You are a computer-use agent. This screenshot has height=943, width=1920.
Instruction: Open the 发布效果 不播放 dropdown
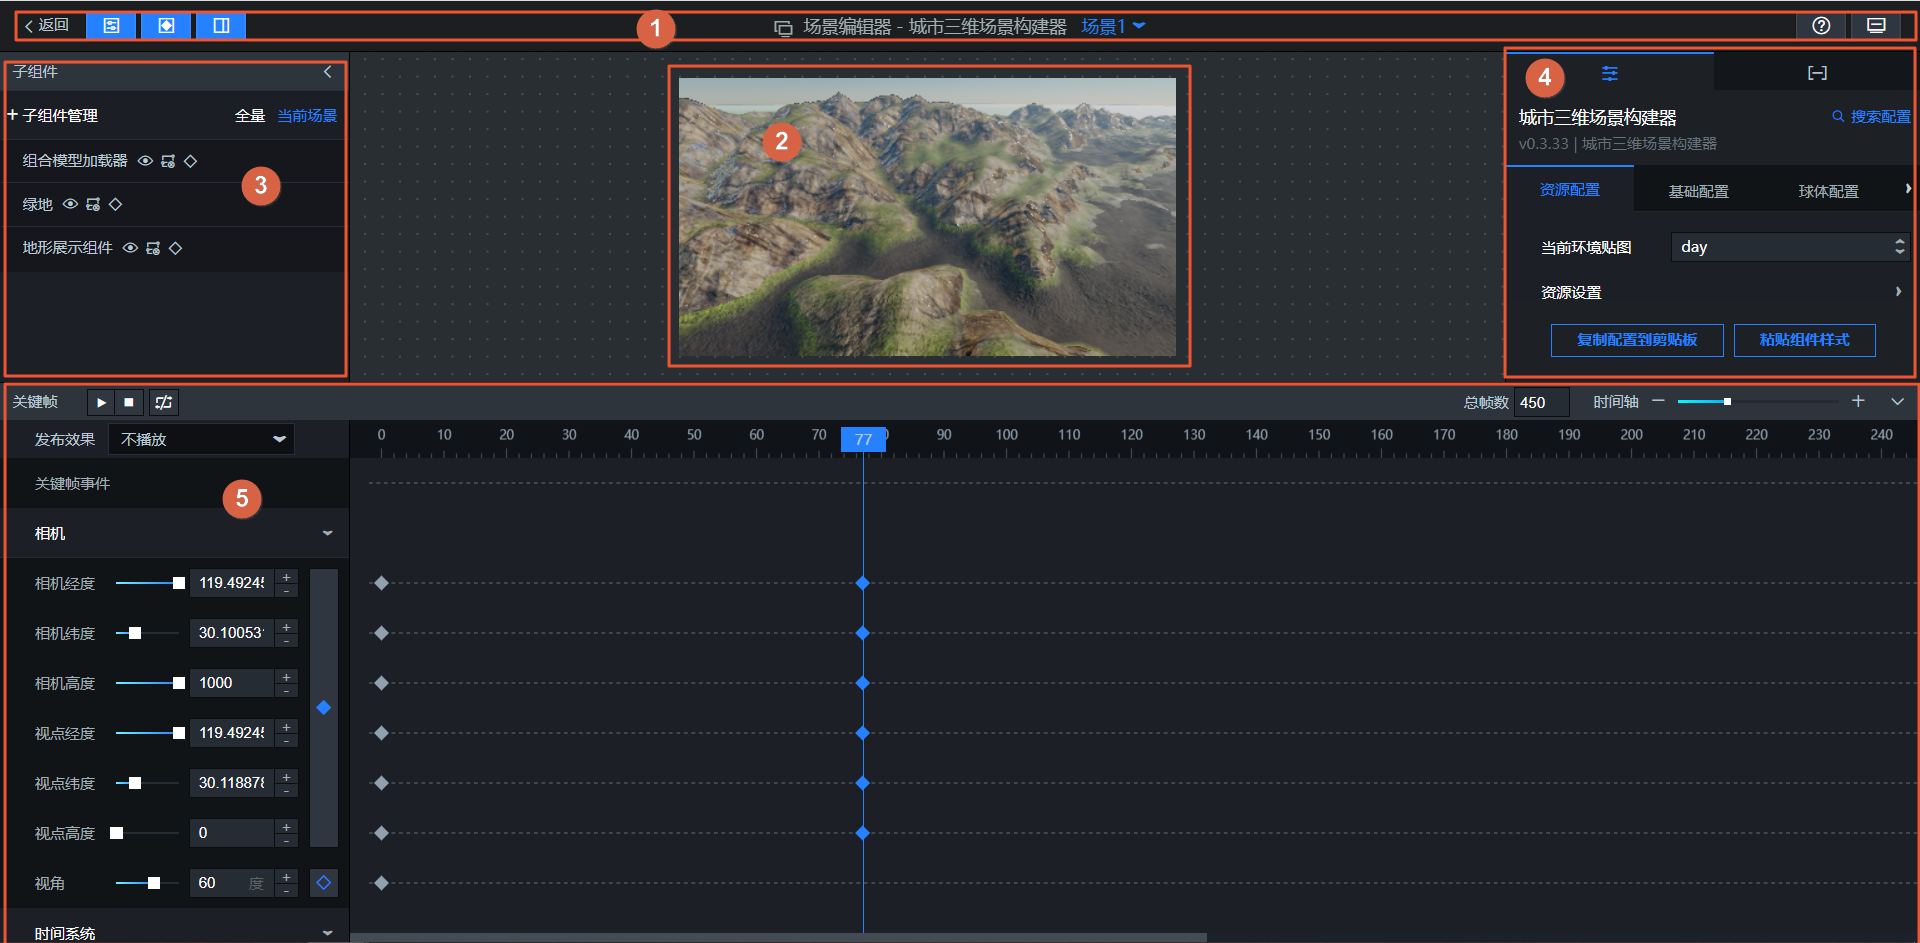tap(201, 439)
